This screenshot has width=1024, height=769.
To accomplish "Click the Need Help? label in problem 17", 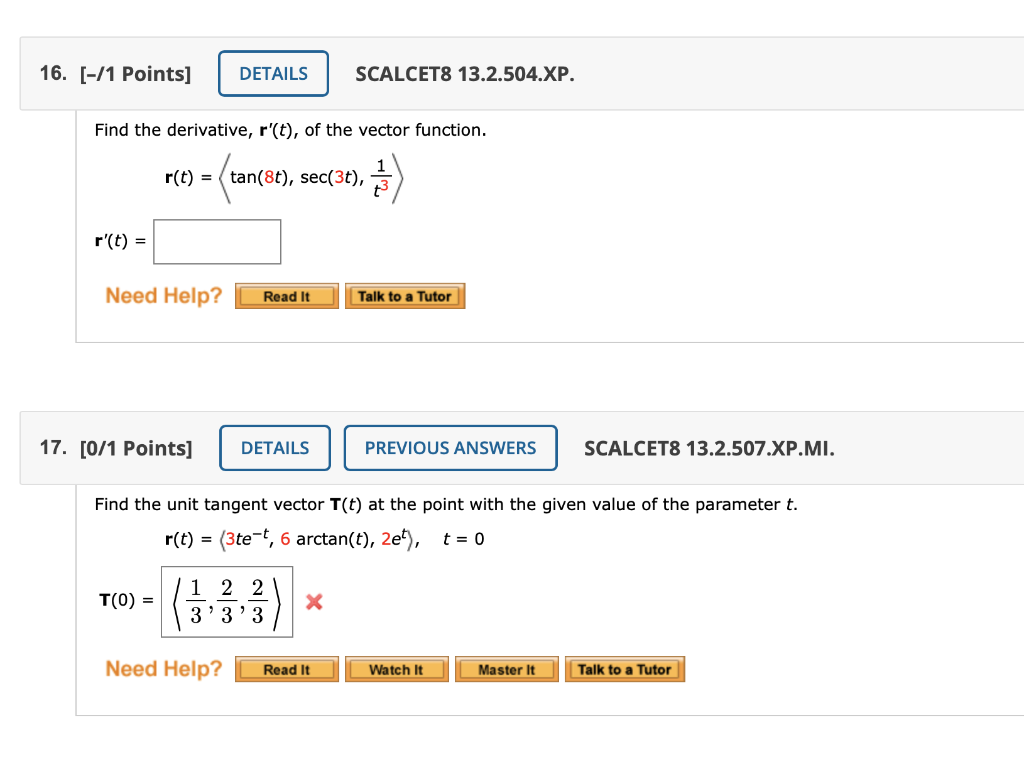I will pos(163,668).
